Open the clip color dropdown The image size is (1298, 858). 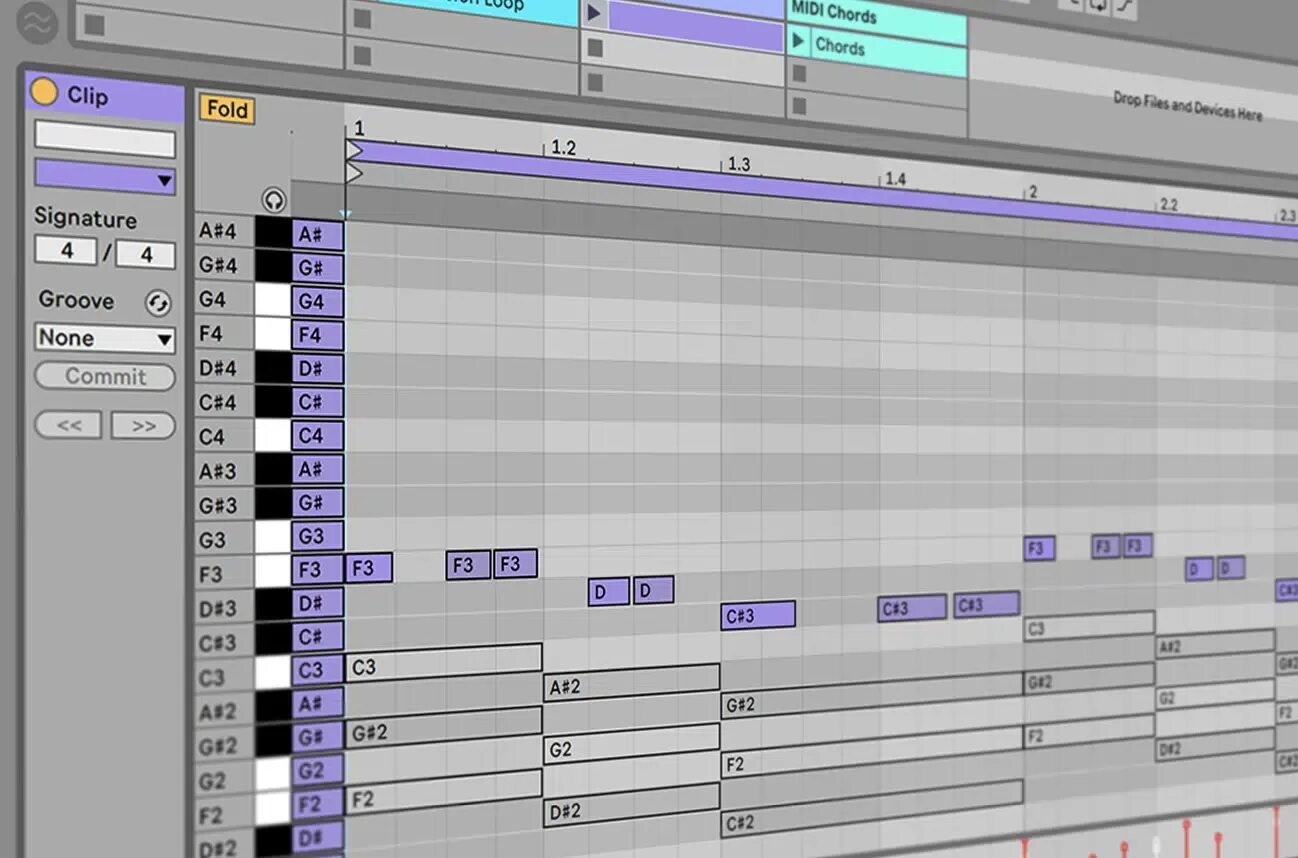(x=105, y=178)
